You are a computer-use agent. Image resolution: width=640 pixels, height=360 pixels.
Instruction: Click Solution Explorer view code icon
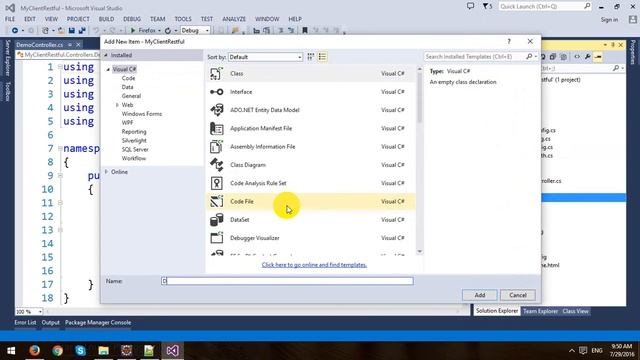click(577, 57)
